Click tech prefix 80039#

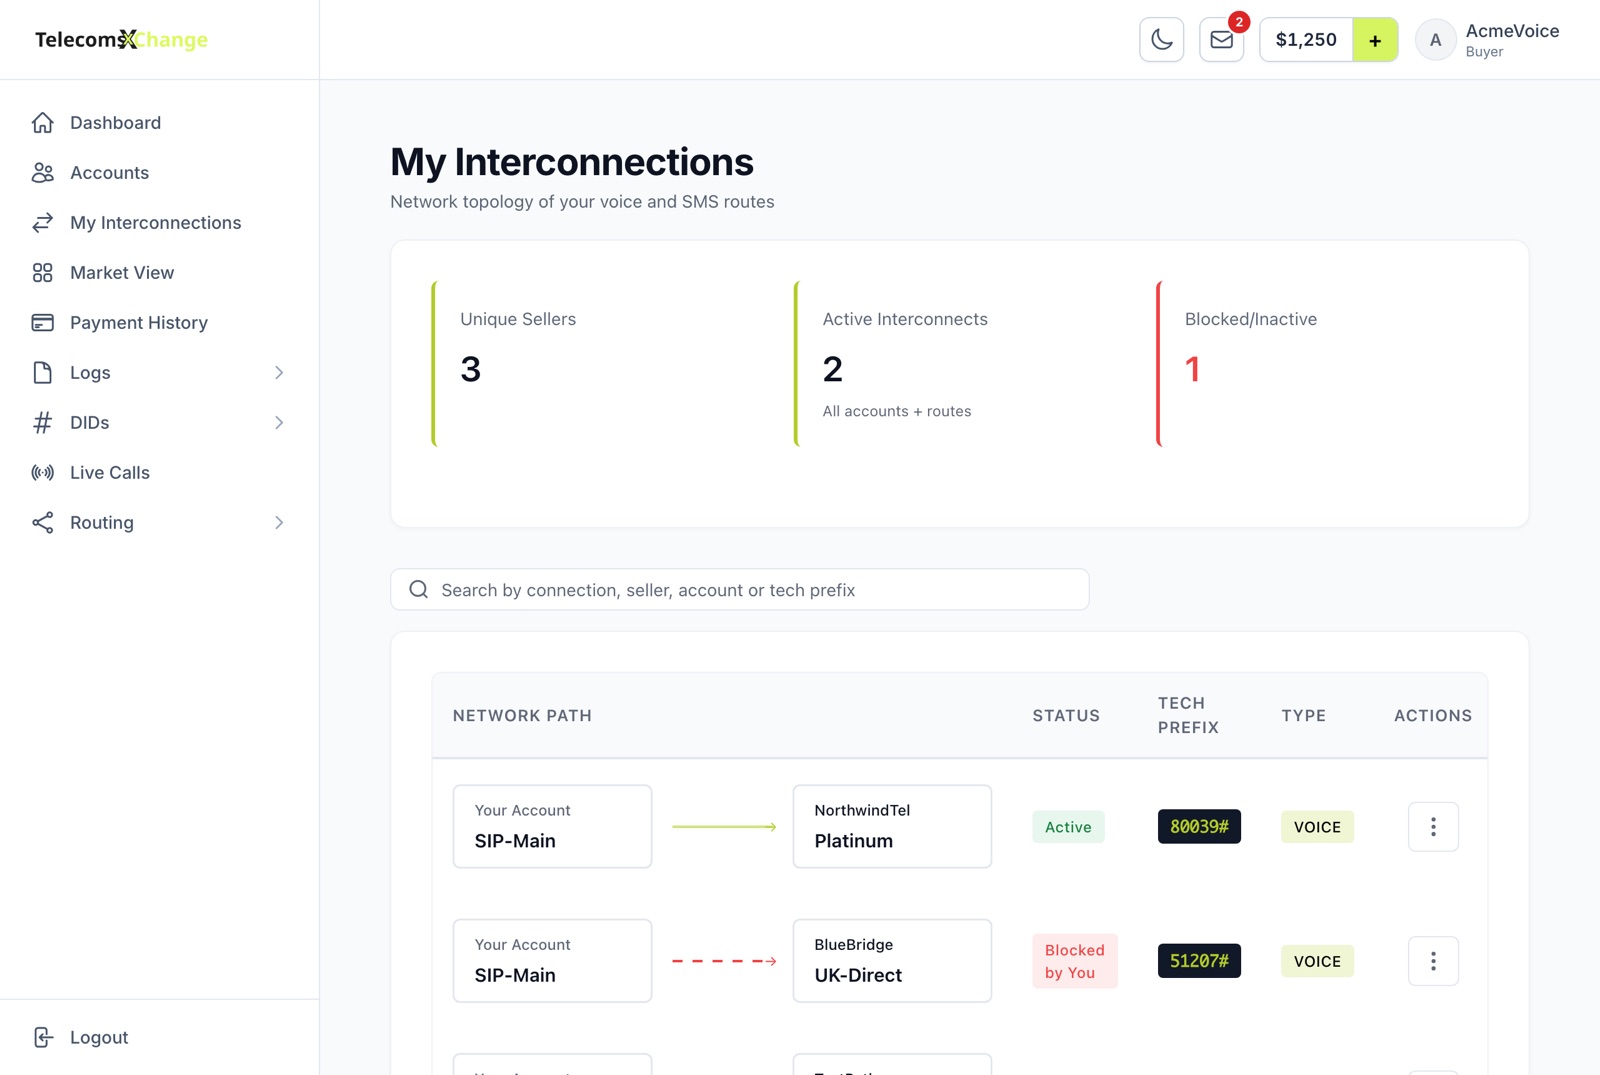tap(1199, 826)
